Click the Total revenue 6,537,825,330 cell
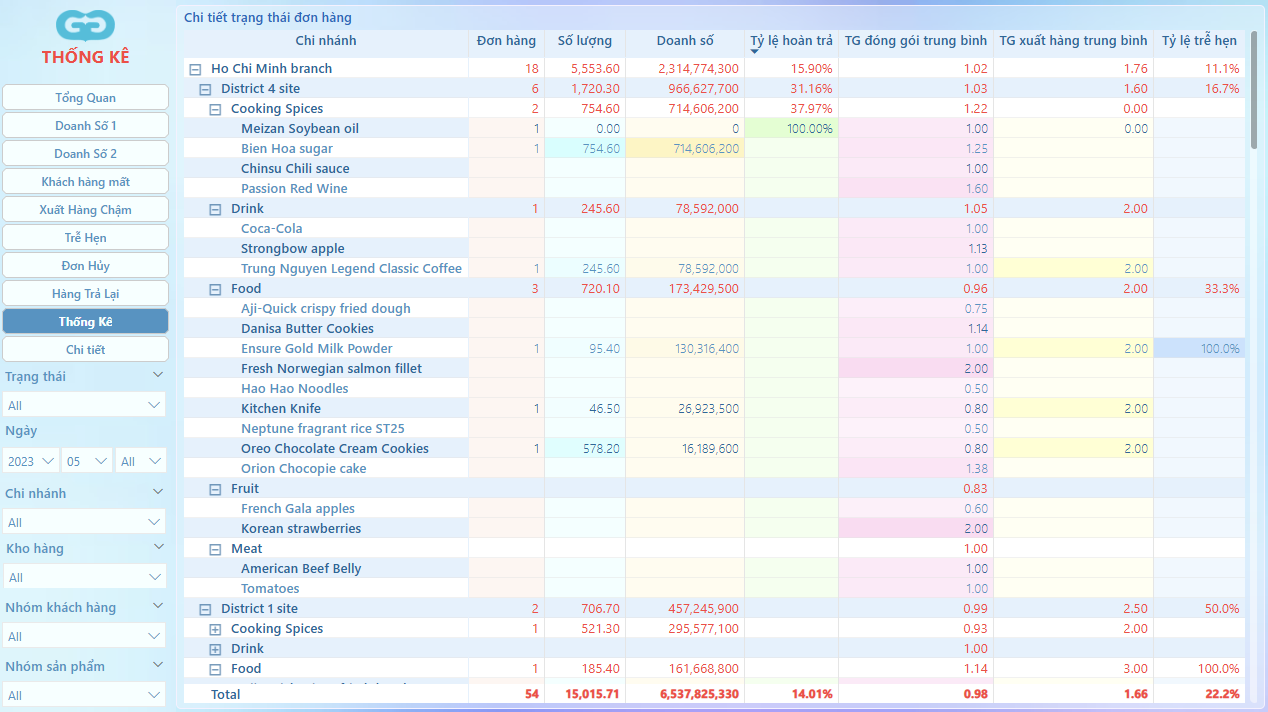The height and width of the screenshot is (712, 1268). [685, 694]
